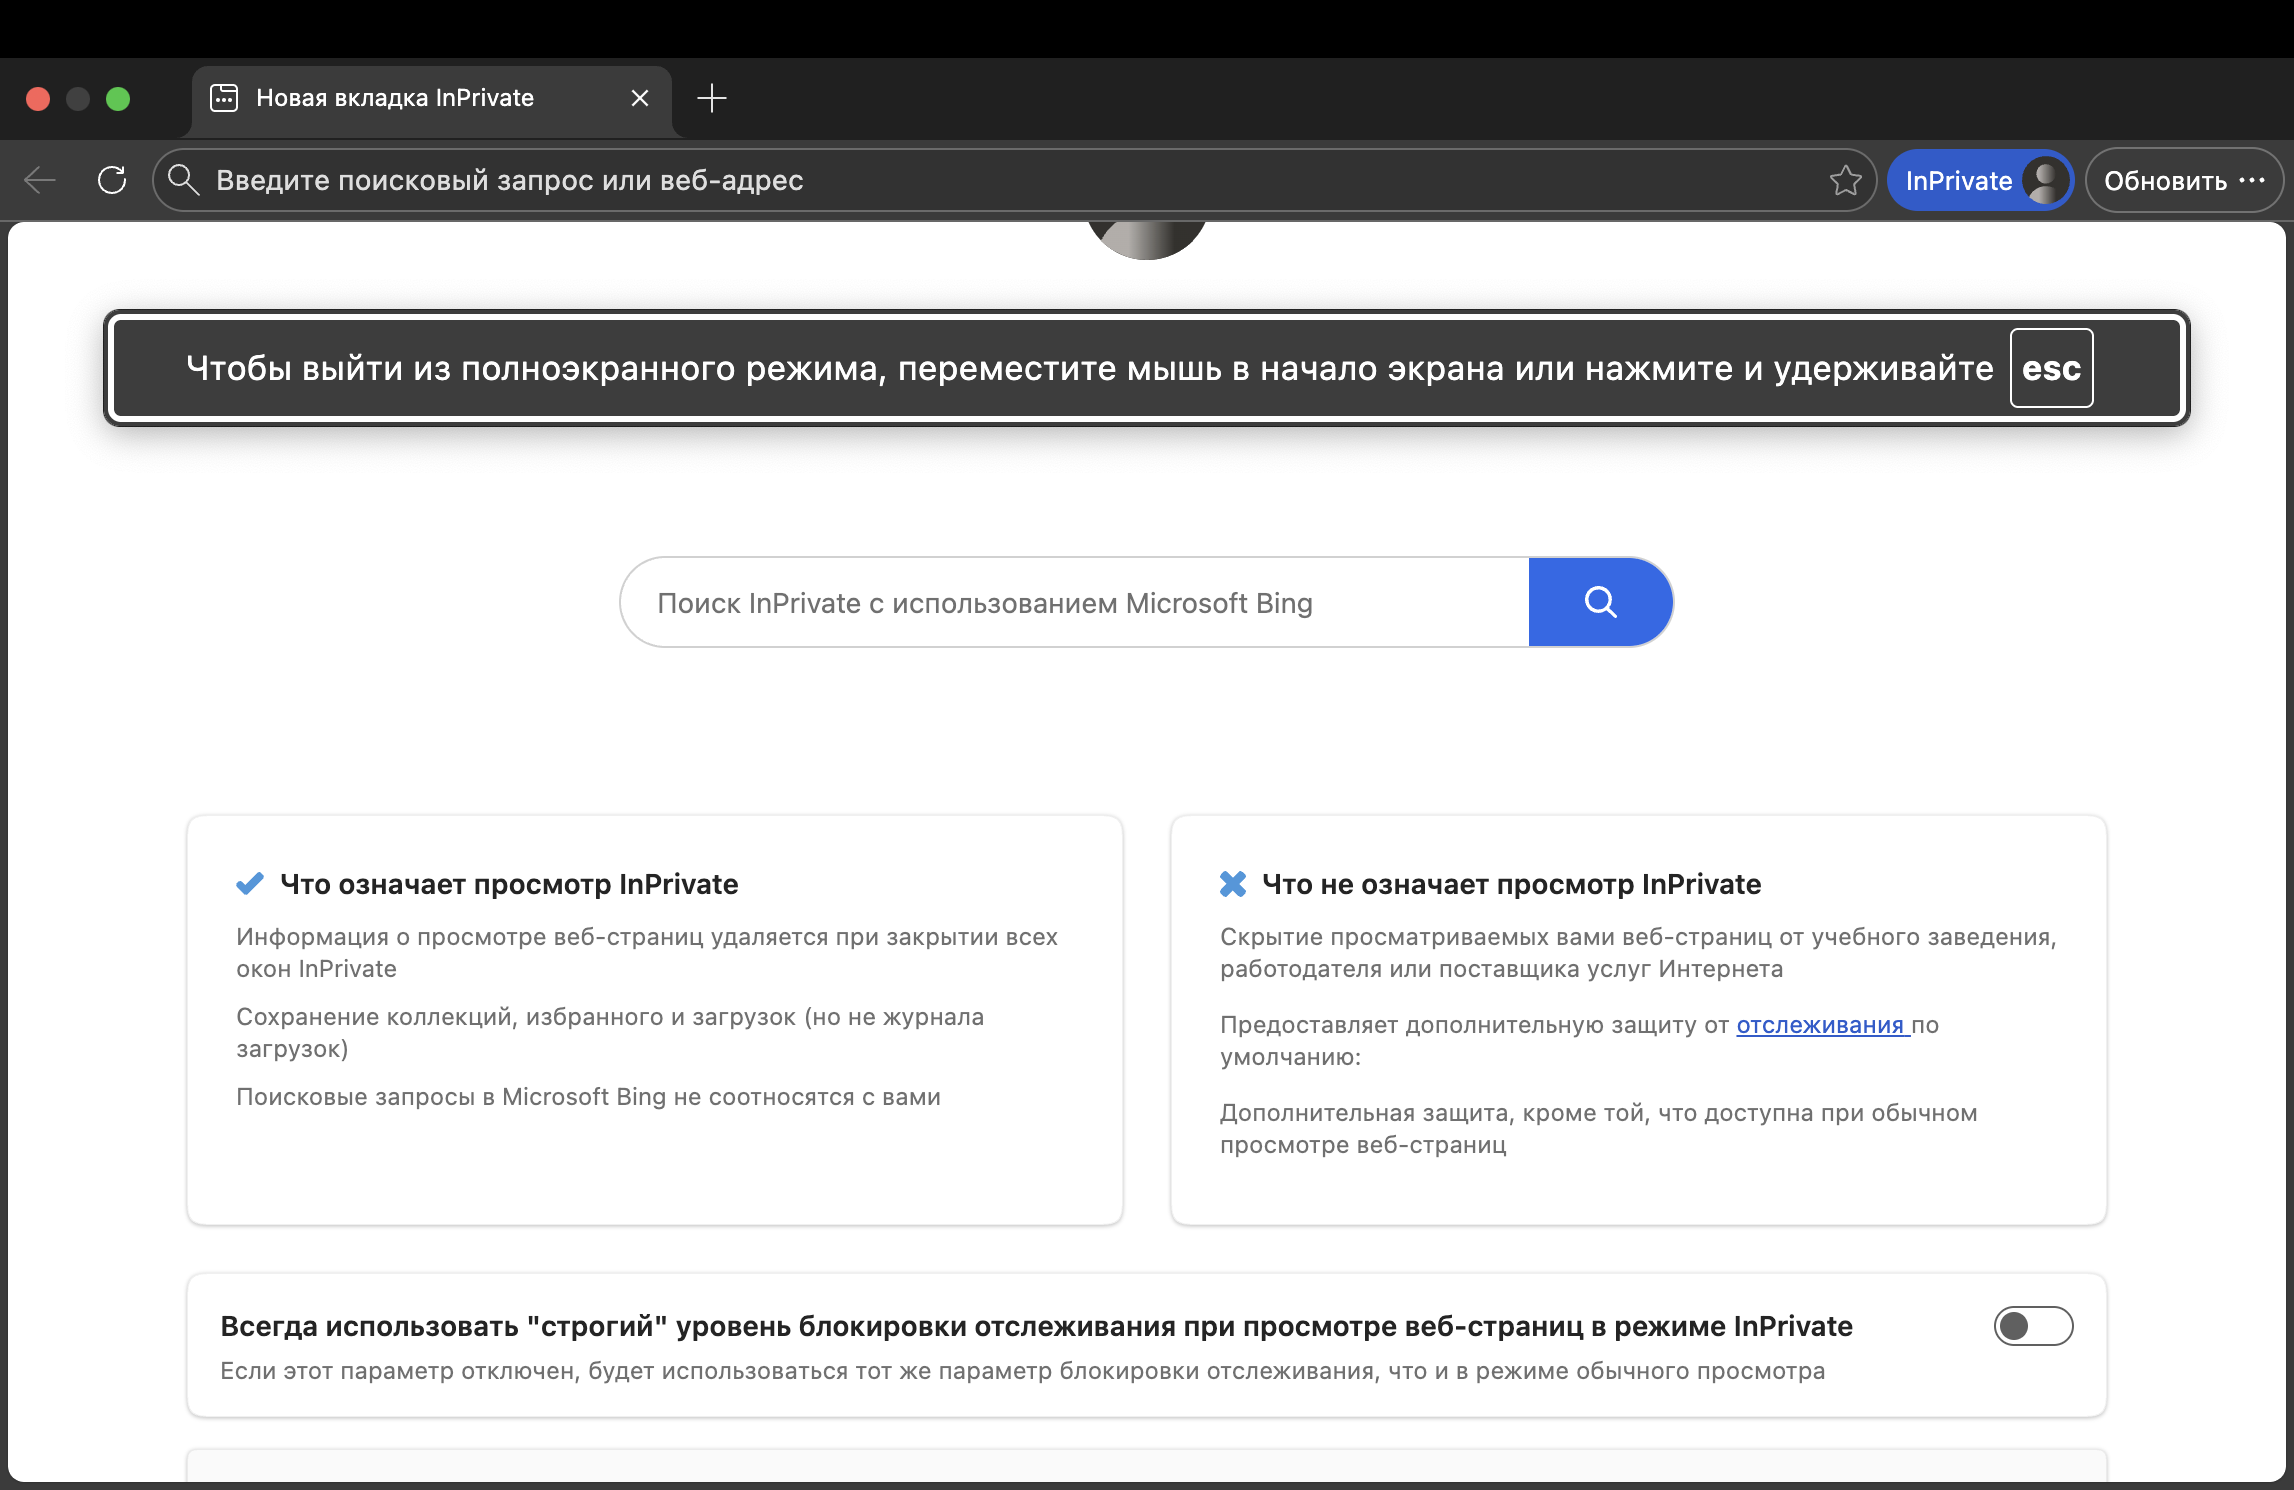2294x1490 pixels.
Task: Enable strict tracking prevention toggle
Action: click(x=2033, y=1326)
